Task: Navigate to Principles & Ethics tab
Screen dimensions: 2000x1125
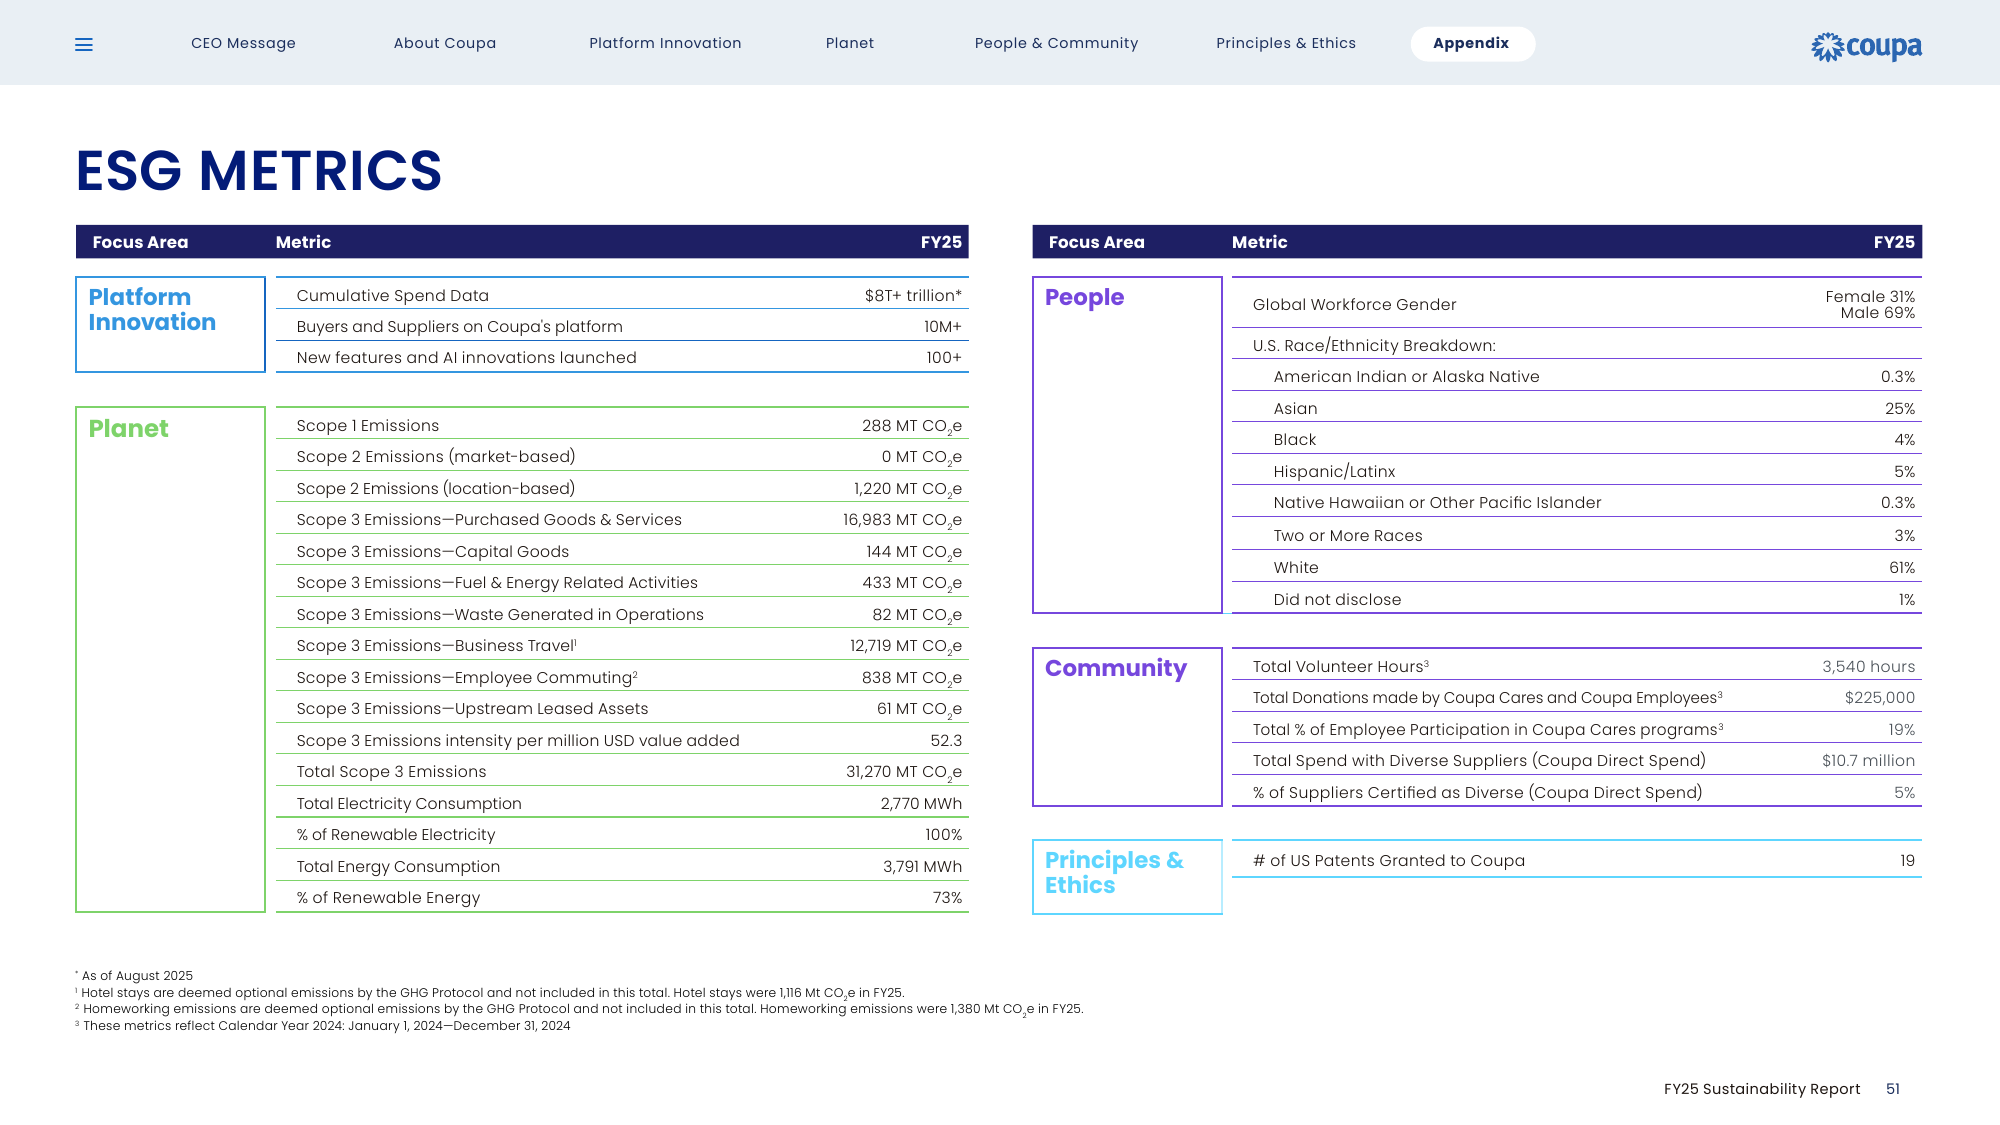Action: 1286,43
